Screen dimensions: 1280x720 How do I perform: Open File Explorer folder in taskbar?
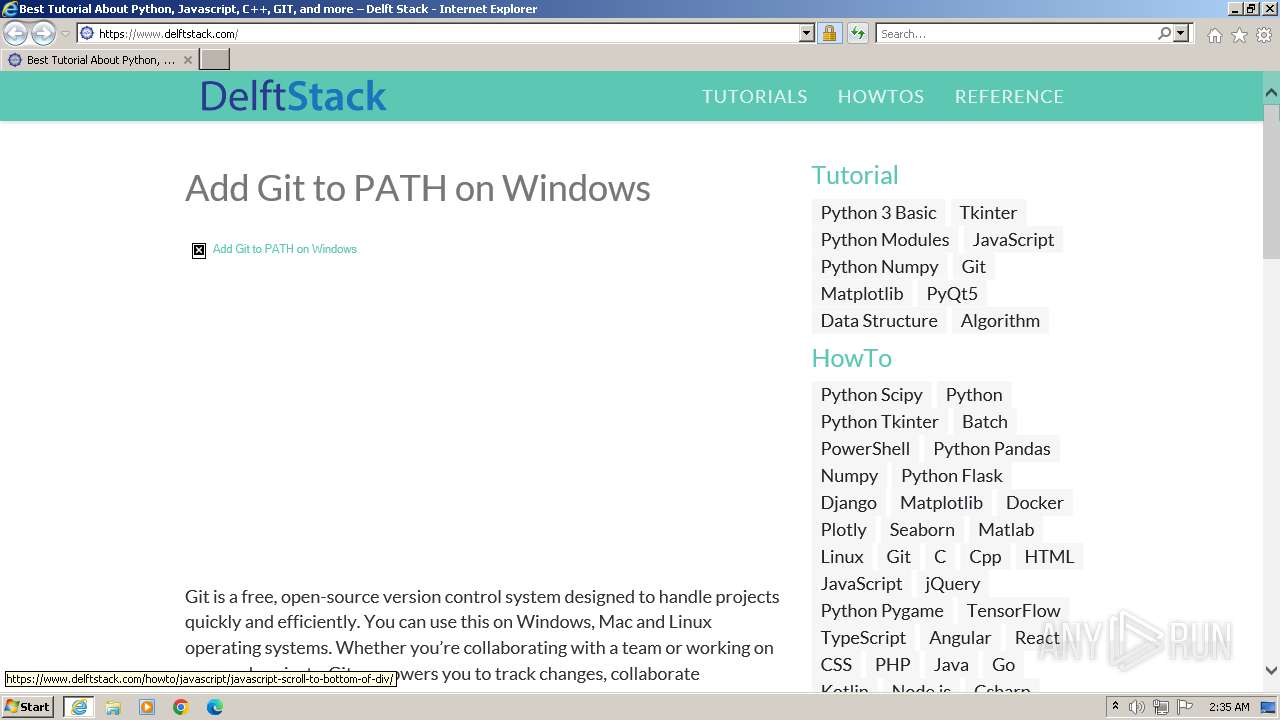(113, 707)
